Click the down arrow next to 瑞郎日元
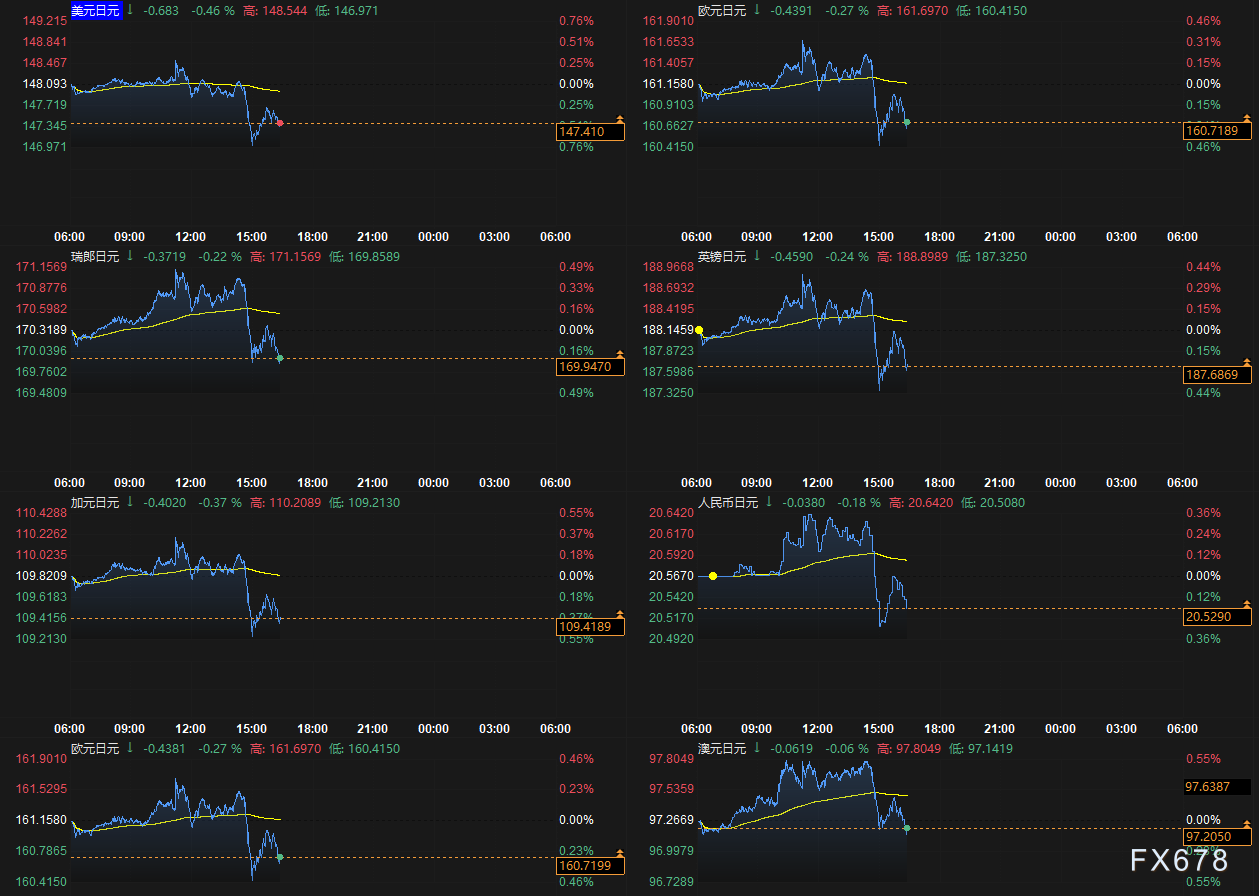The width and height of the screenshot is (1259, 896). point(129,256)
